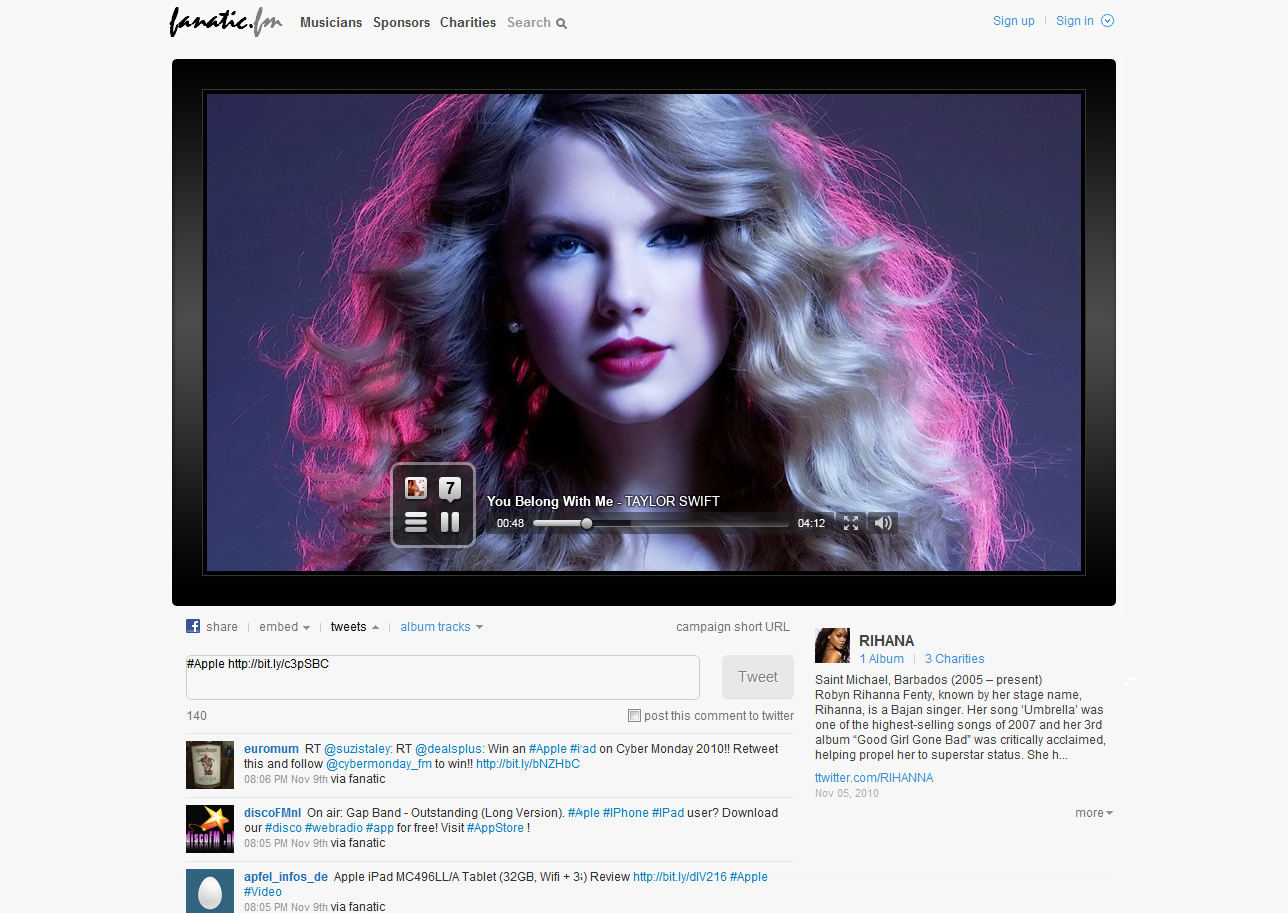Click the 00:48 elapsed time text
This screenshot has width=1288, height=913.
510,523
